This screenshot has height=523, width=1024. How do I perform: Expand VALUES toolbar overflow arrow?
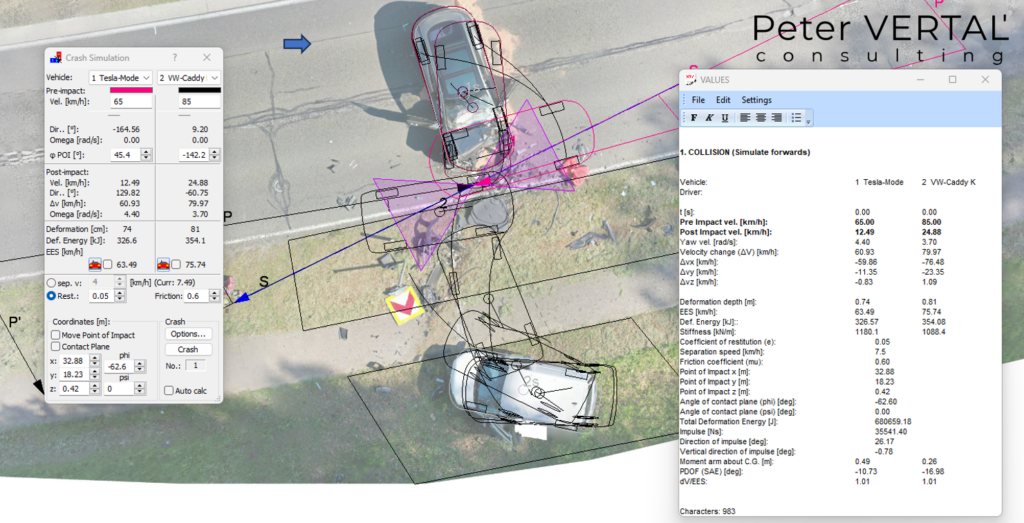pyautogui.click(x=808, y=121)
